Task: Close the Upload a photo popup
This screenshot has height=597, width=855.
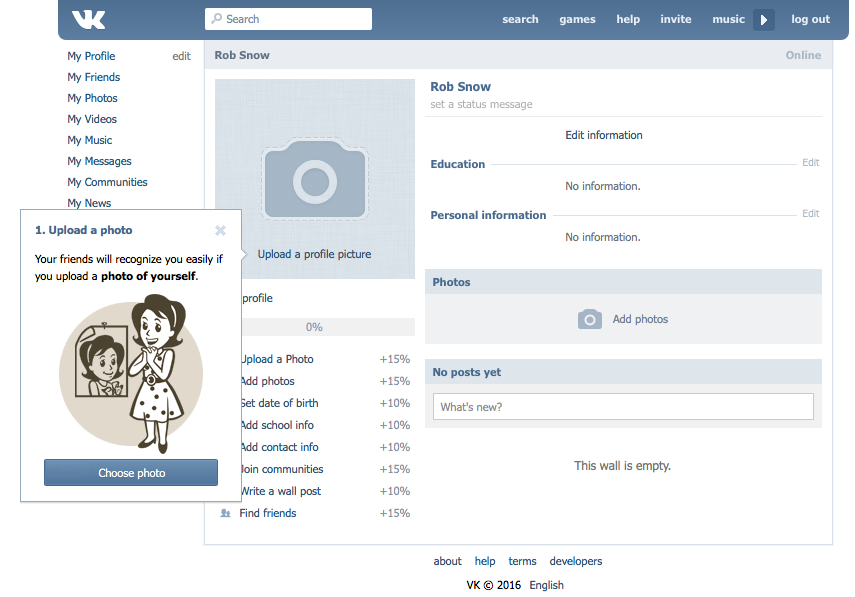Action: coord(220,231)
